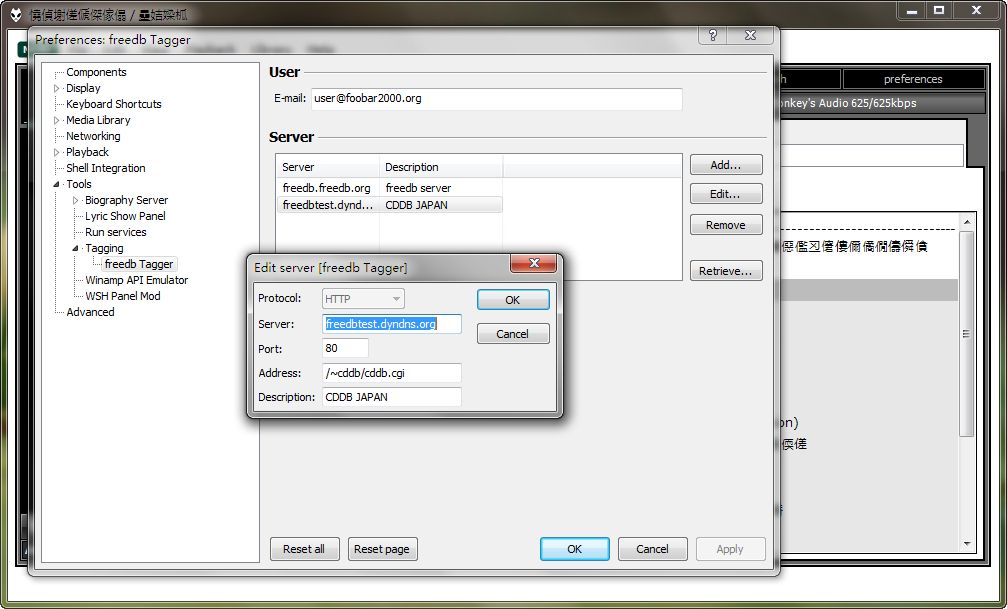Click the Retrieve... button
This screenshot has height=609, width=1007.
pos(726,271)
